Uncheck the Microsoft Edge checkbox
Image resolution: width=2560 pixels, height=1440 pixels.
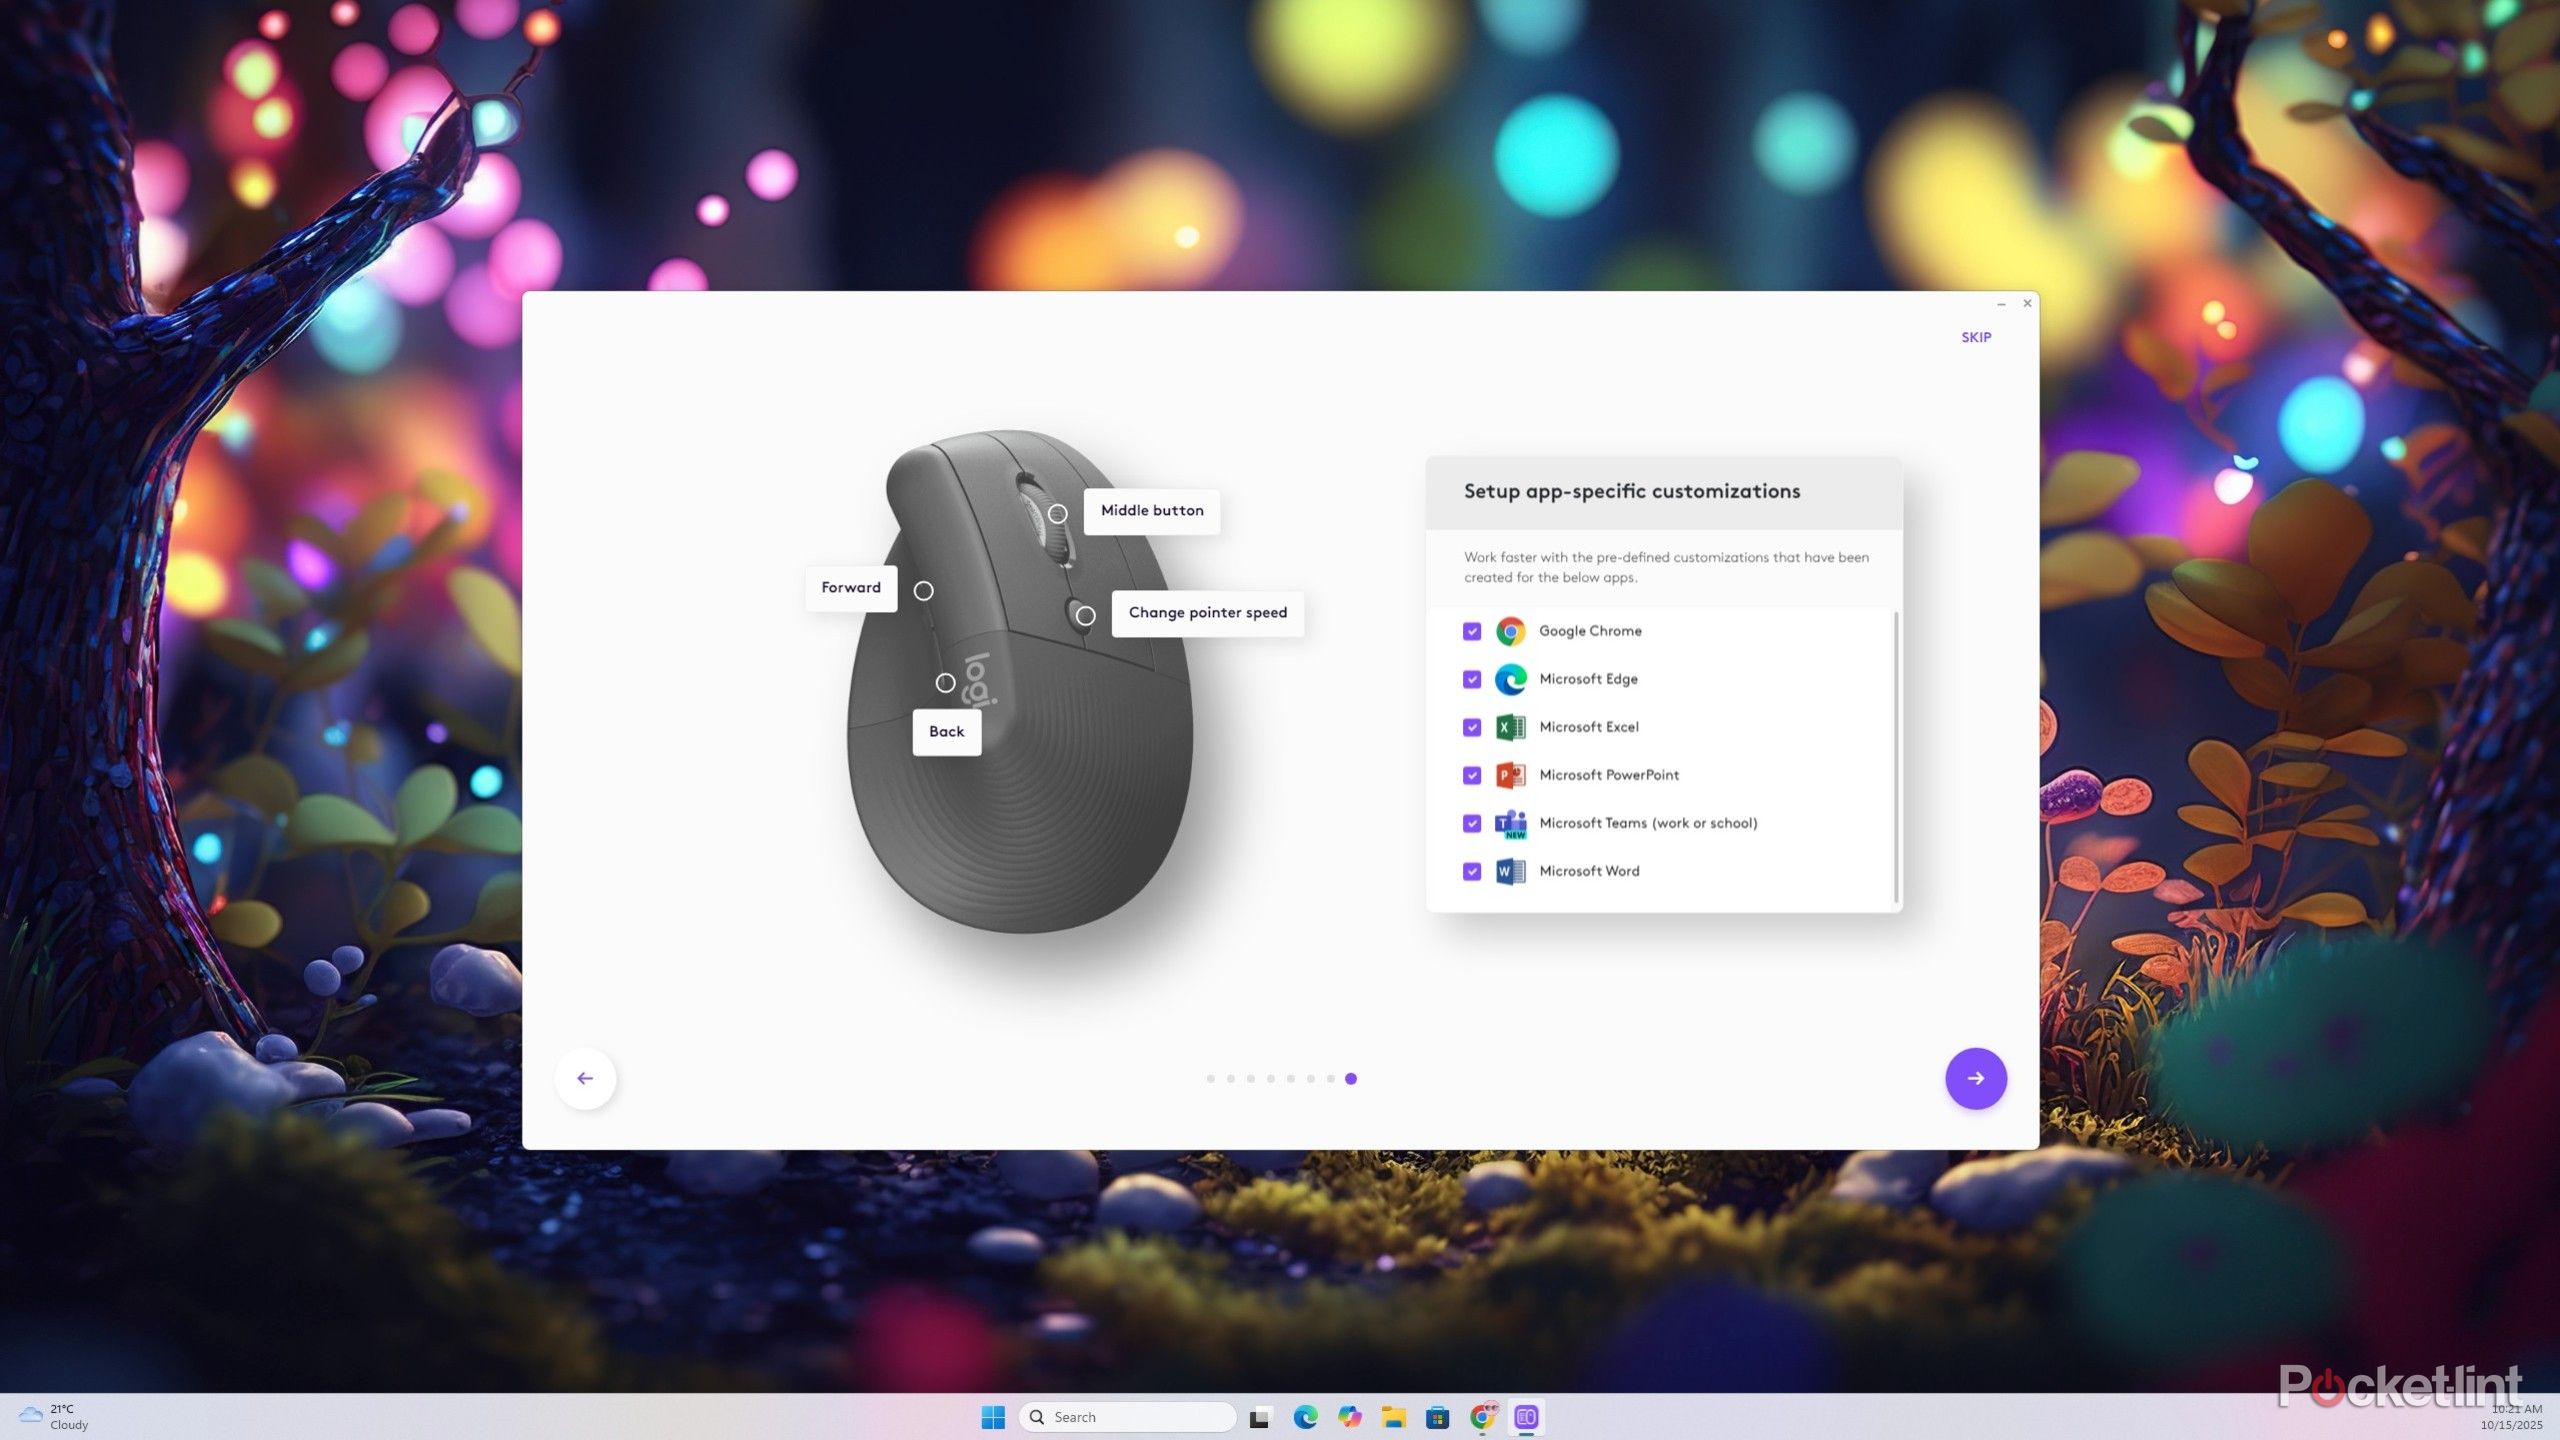pyautogui.click(x=1471, y=679)
